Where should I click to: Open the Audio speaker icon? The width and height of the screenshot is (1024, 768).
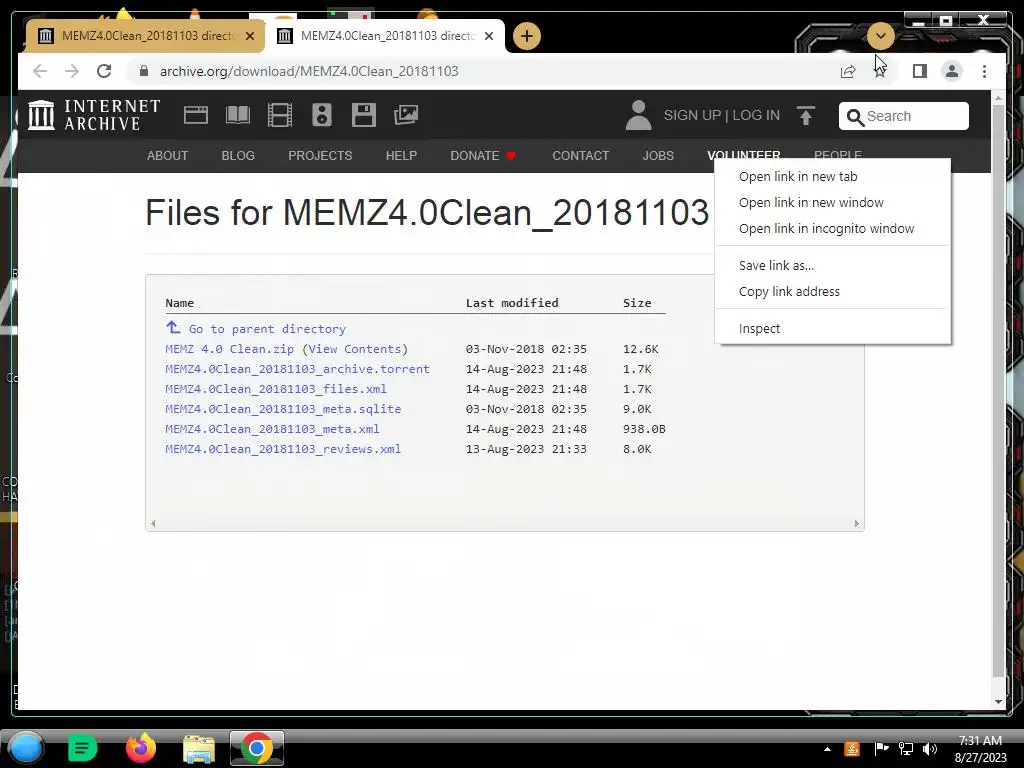coord(321,115)
